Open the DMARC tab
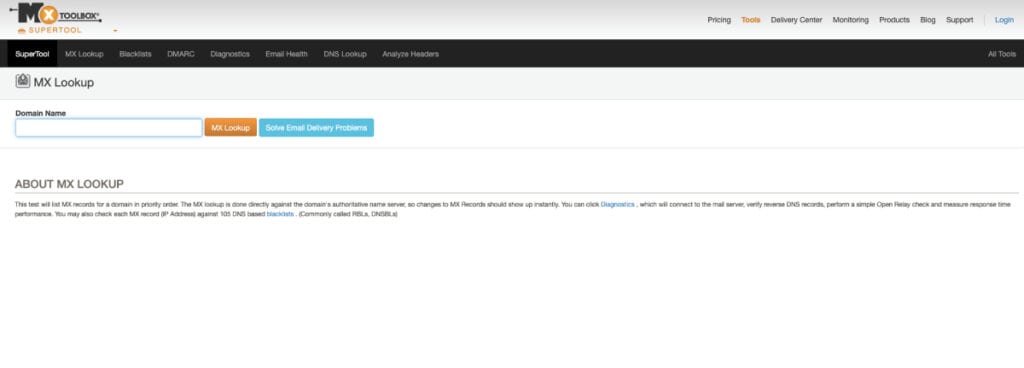This screenshot has height=368, width=1024. (x=181, y=54)
